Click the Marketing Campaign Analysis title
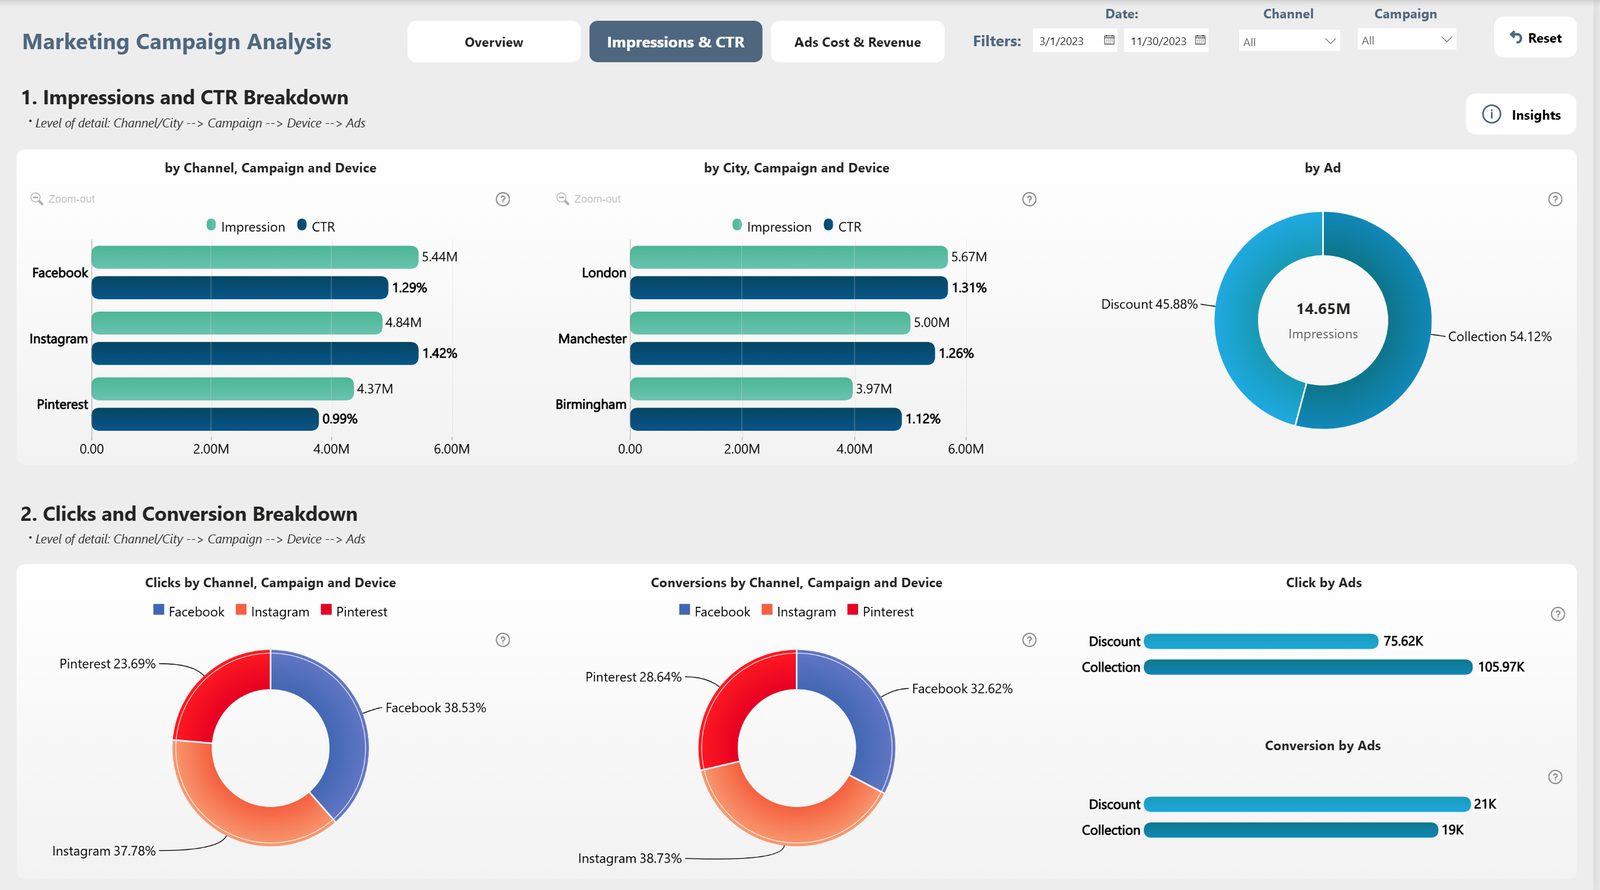1600x890 pixels. coord(177,42)
